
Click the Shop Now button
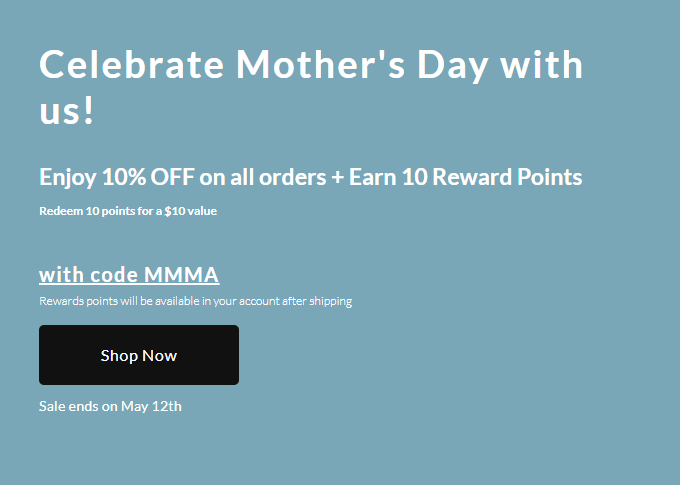click(139, 355)
